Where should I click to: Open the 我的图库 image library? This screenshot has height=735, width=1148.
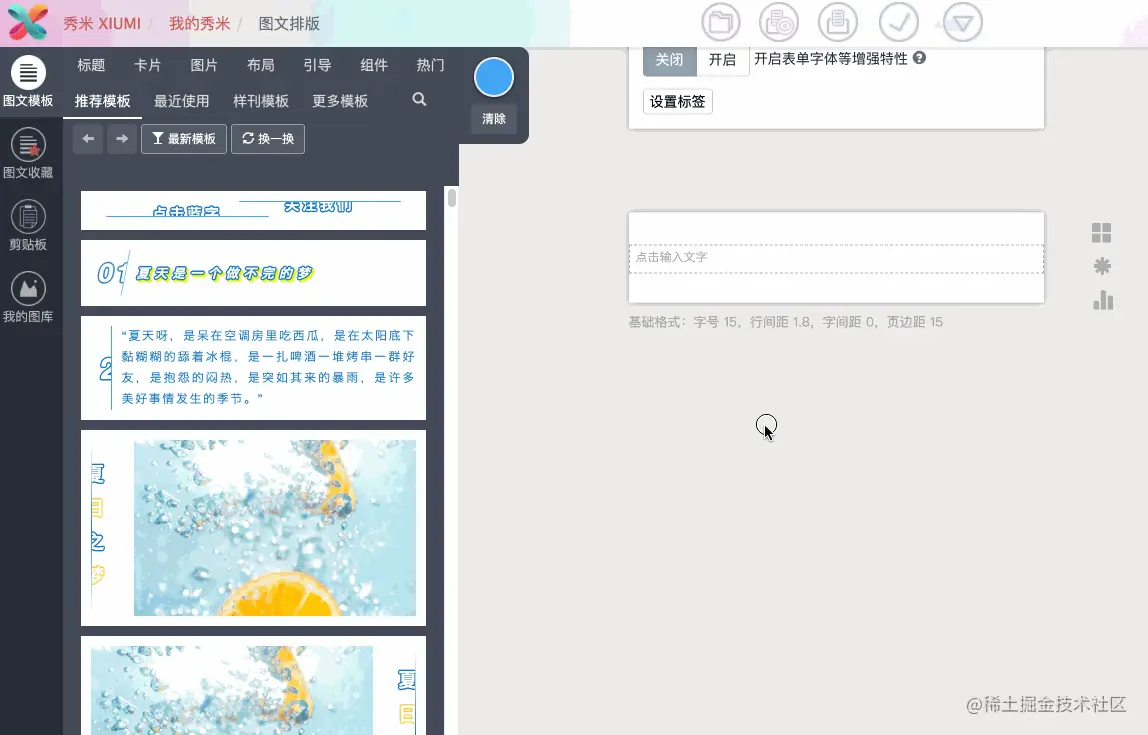coord(28,297)
